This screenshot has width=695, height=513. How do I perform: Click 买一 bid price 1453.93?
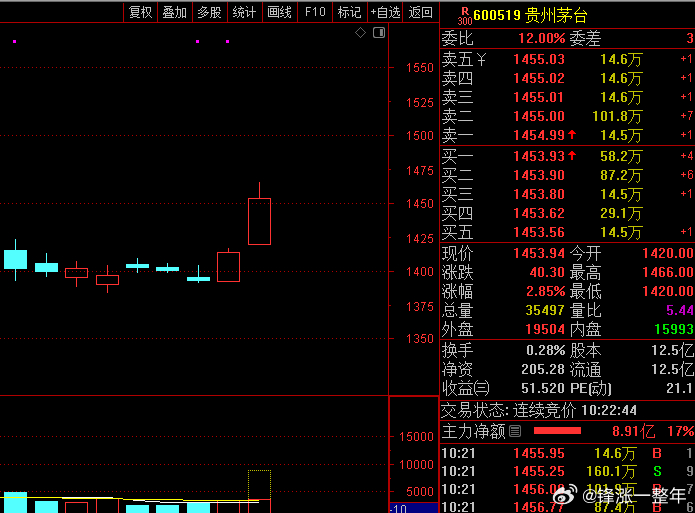coord(539,156)
